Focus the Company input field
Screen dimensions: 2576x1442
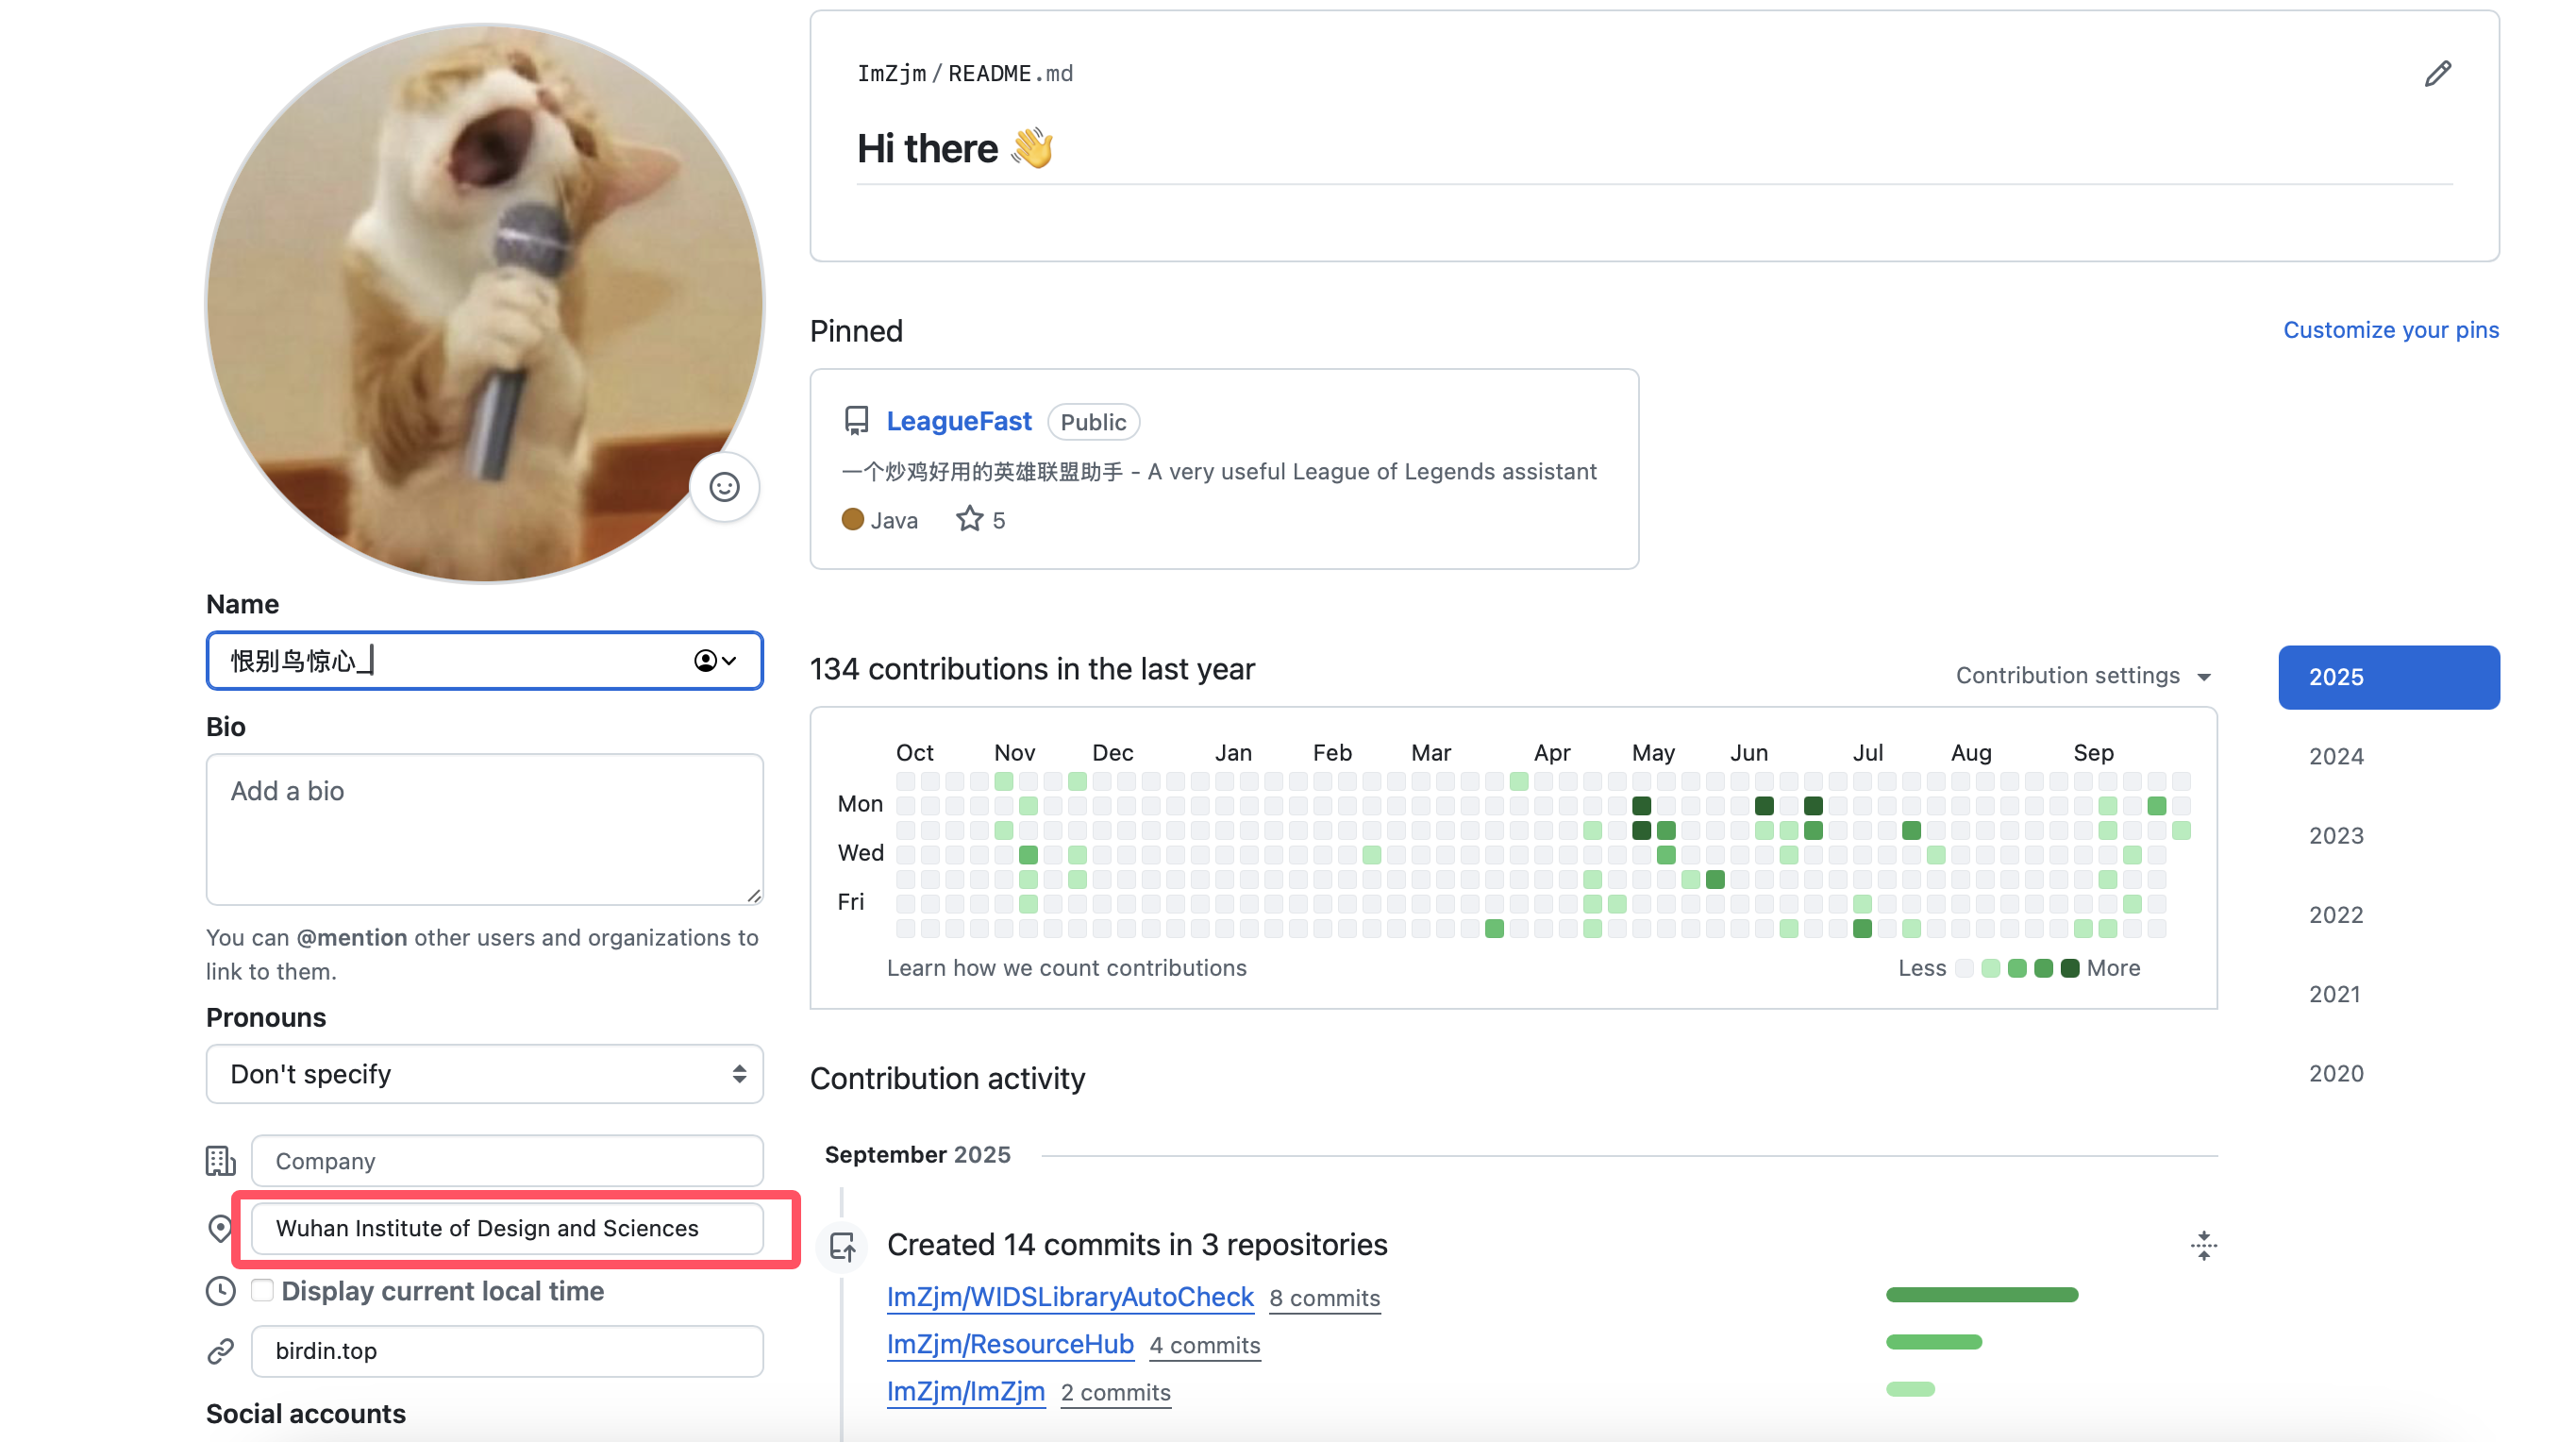pyautogui.click(x=507, y=1161)
